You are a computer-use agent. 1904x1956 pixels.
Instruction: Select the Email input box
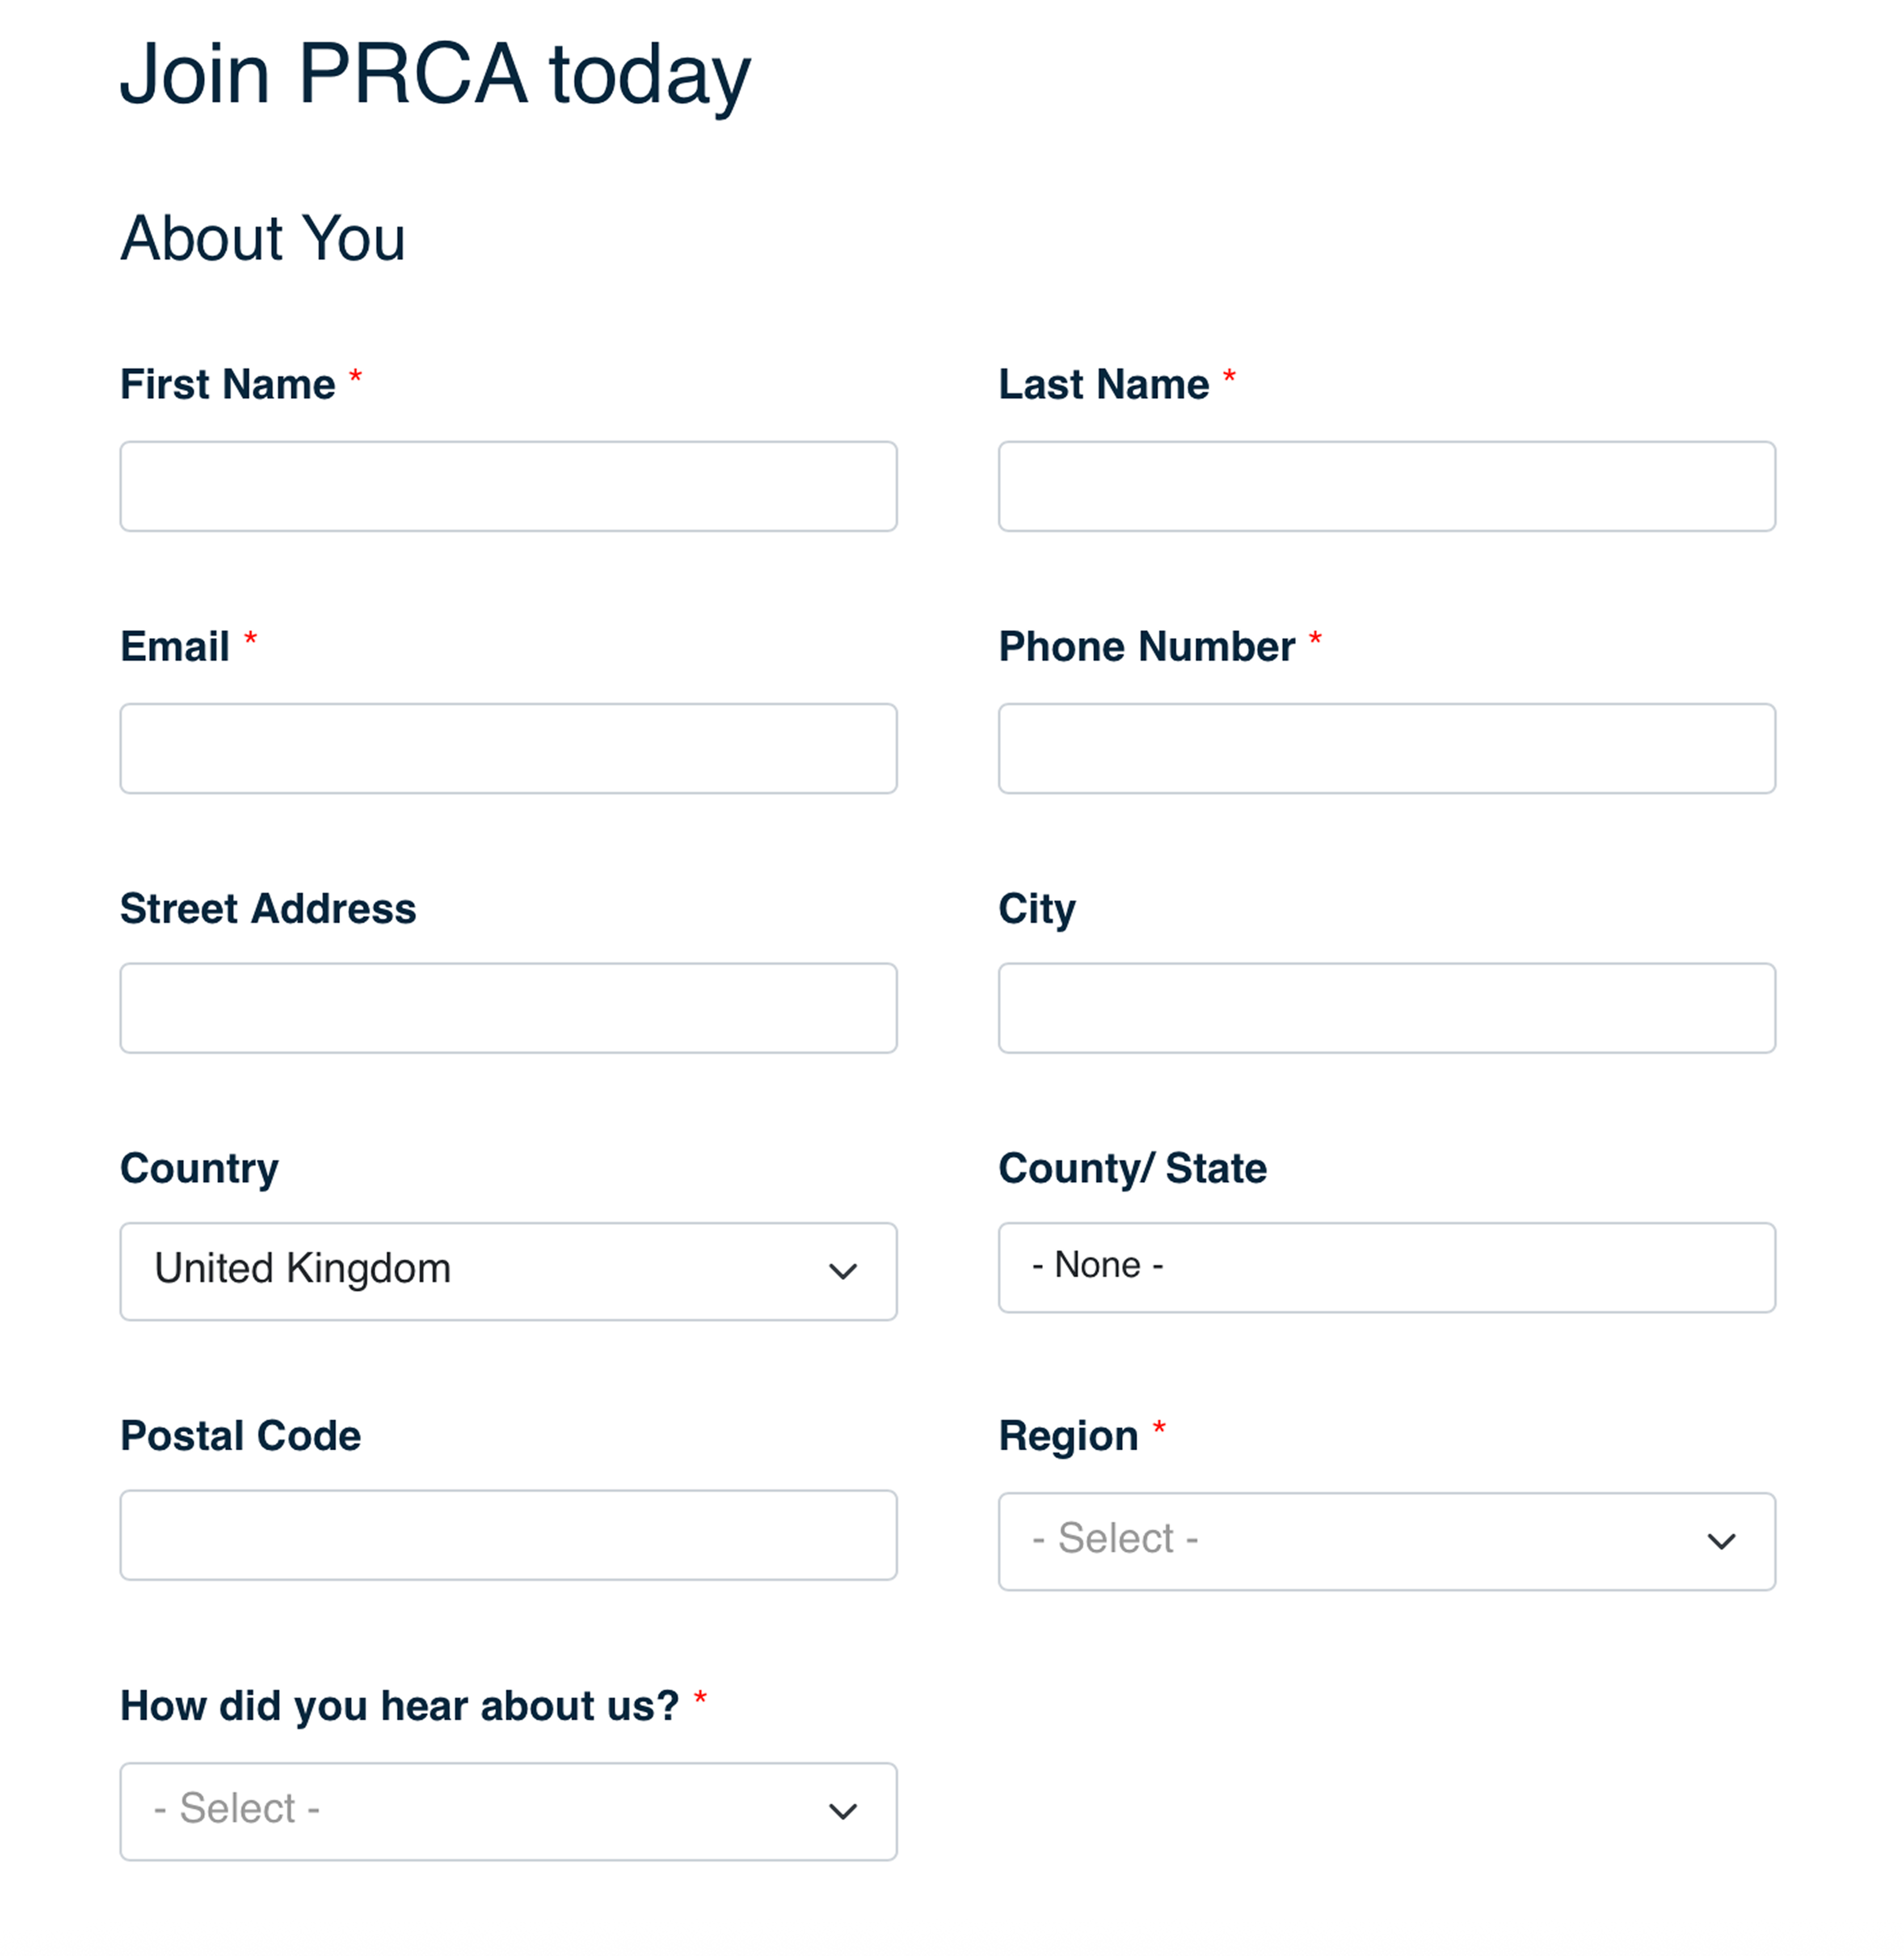click(x=508, y=748)
